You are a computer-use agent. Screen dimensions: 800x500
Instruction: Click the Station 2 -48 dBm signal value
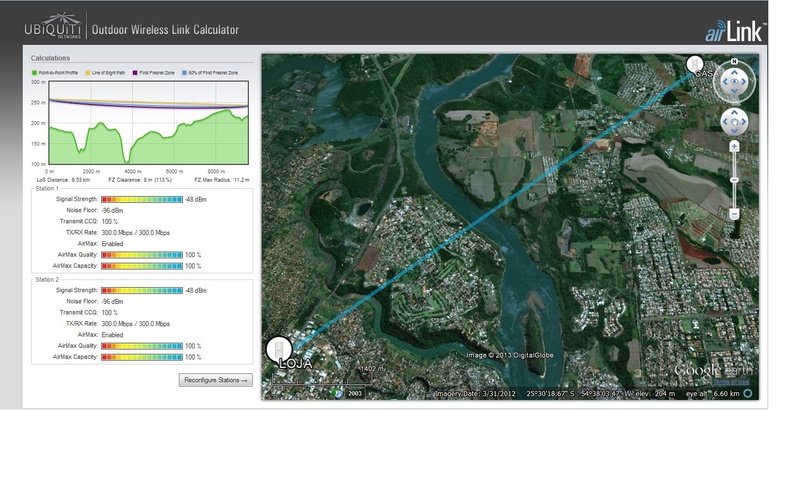coord(196,290)
